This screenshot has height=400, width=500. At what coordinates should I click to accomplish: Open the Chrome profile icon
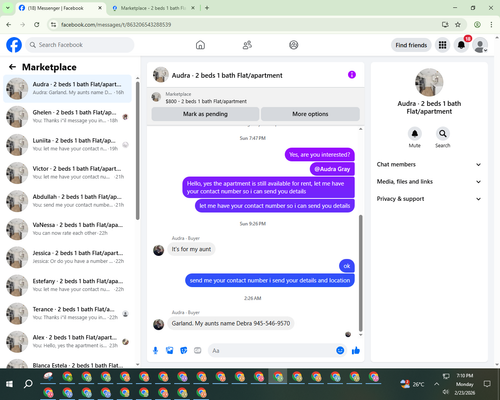(477, 25)
